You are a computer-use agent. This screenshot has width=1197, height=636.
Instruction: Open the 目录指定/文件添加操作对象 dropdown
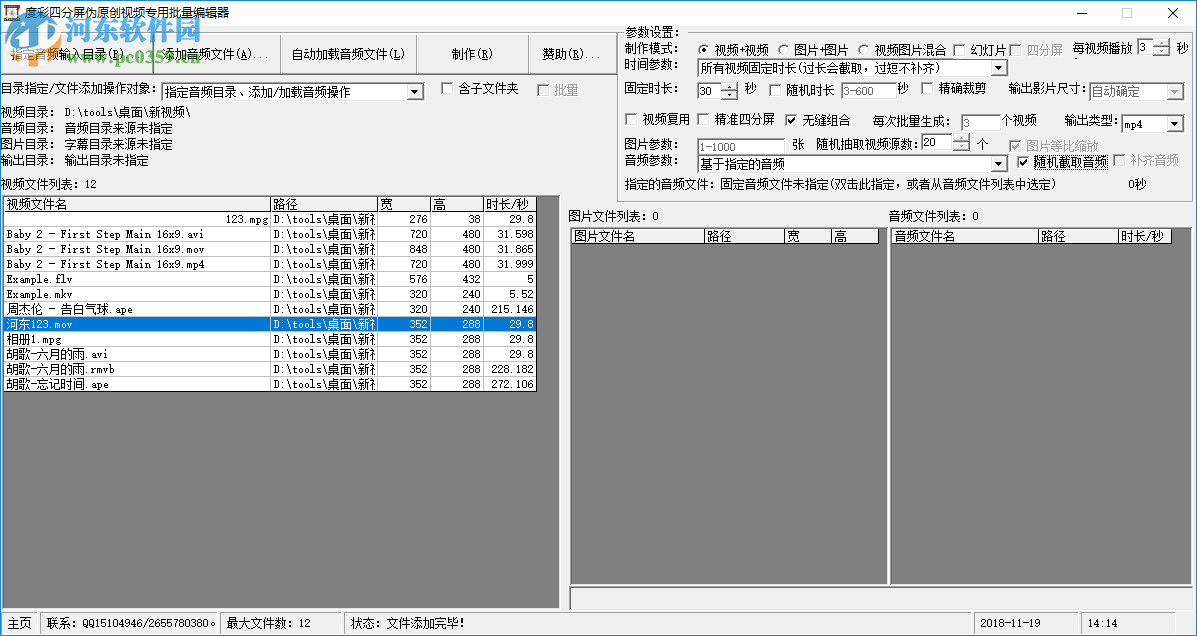click(x=415, y=92)
